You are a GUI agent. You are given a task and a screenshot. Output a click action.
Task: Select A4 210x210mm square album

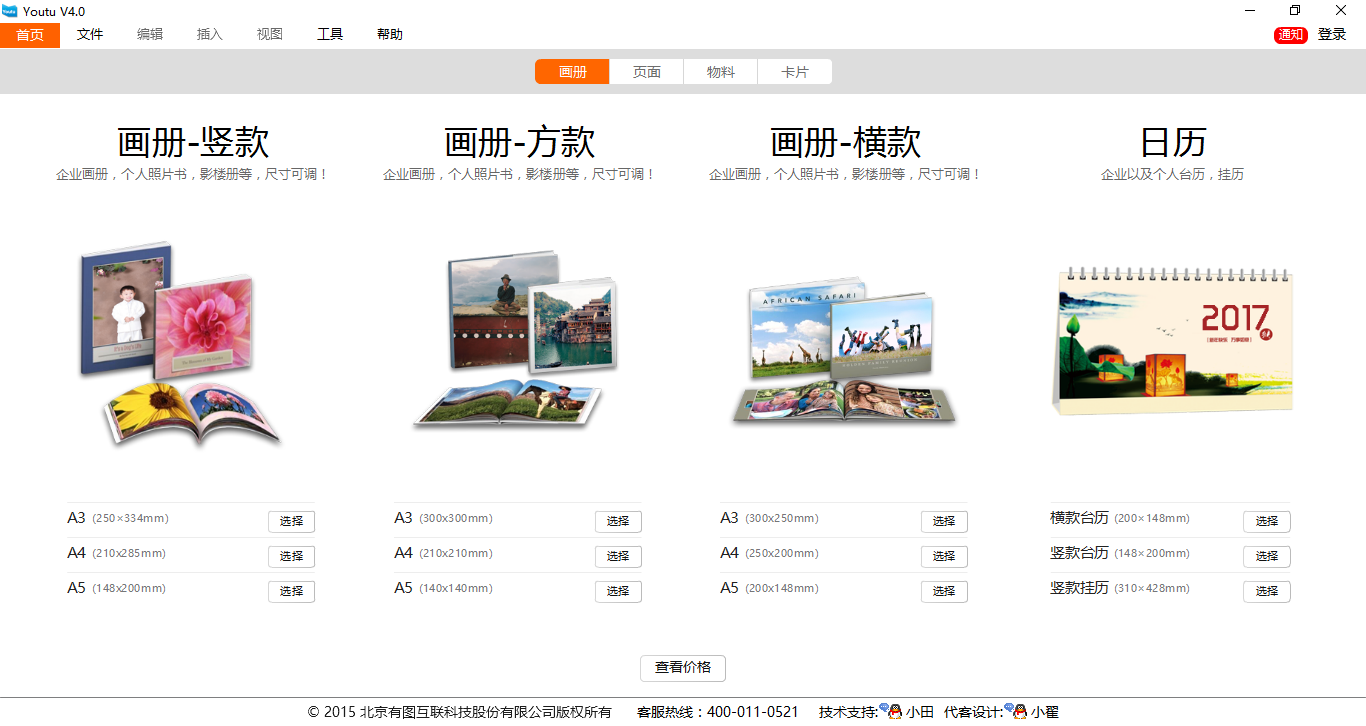point(618,556)
